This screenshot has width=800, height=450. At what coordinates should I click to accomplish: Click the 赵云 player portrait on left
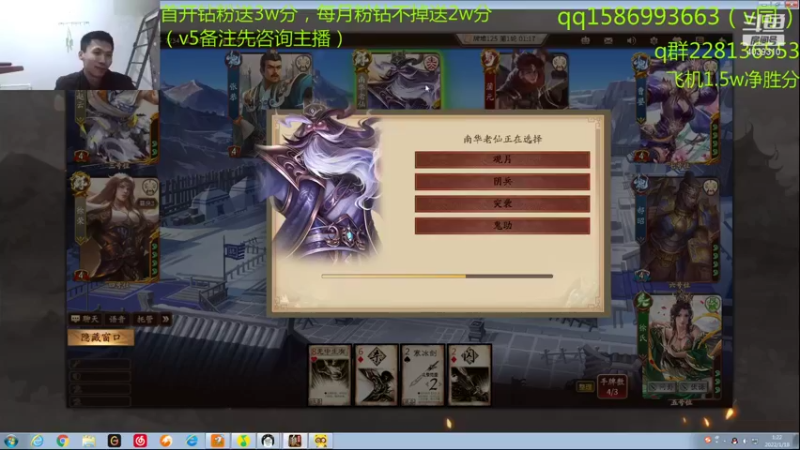click(x=113, y=128)
